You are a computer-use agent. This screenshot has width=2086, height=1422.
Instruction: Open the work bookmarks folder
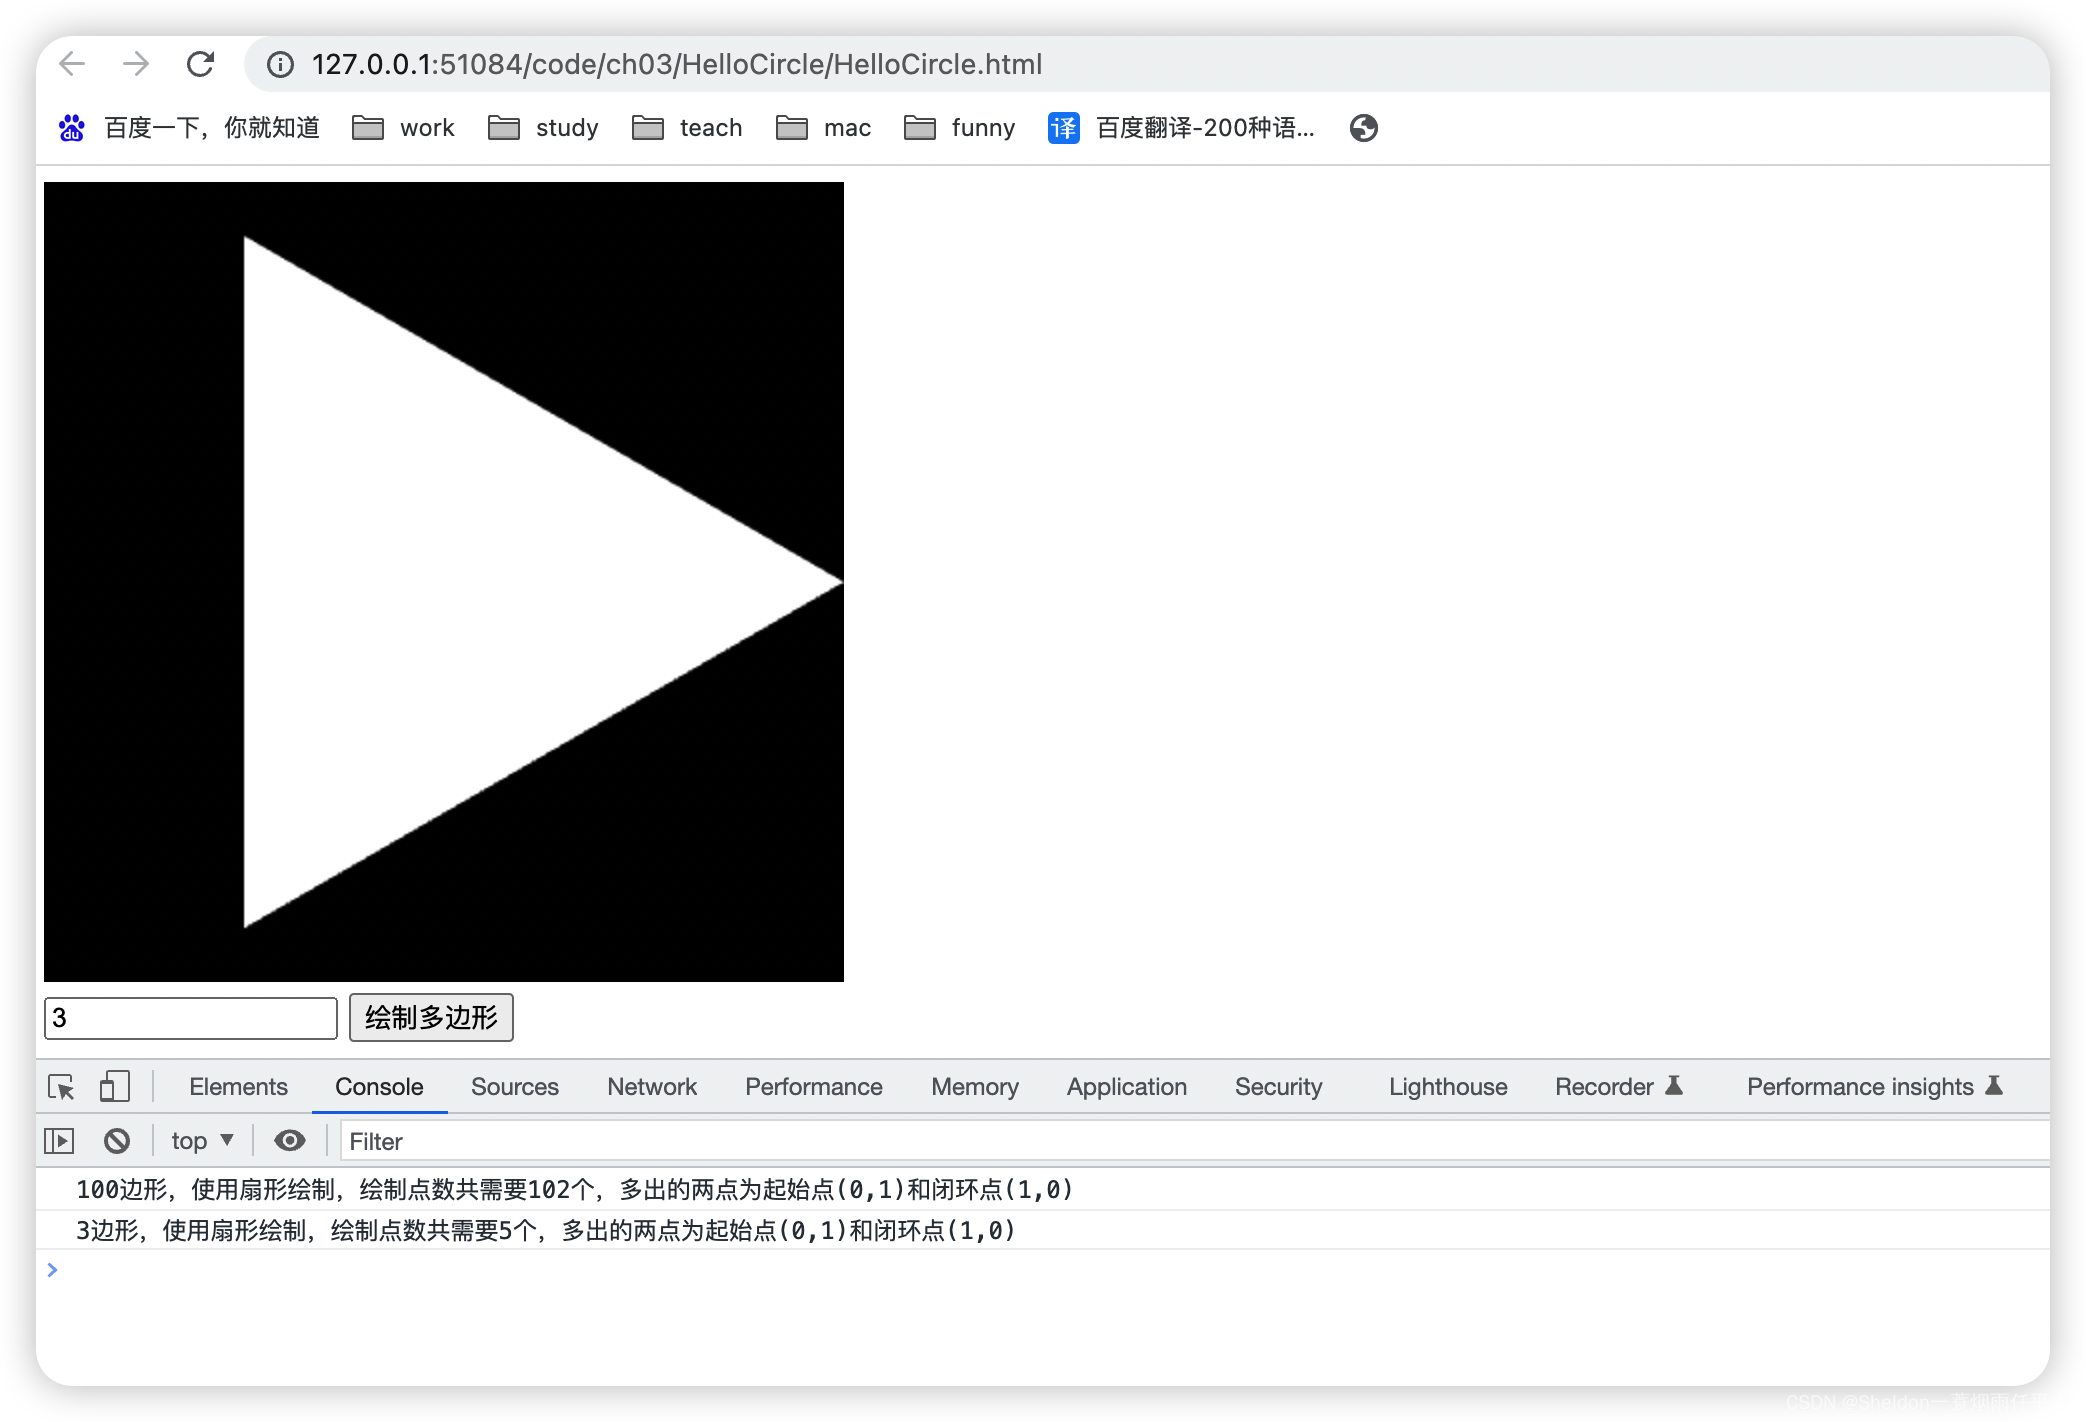coord(404,128)
